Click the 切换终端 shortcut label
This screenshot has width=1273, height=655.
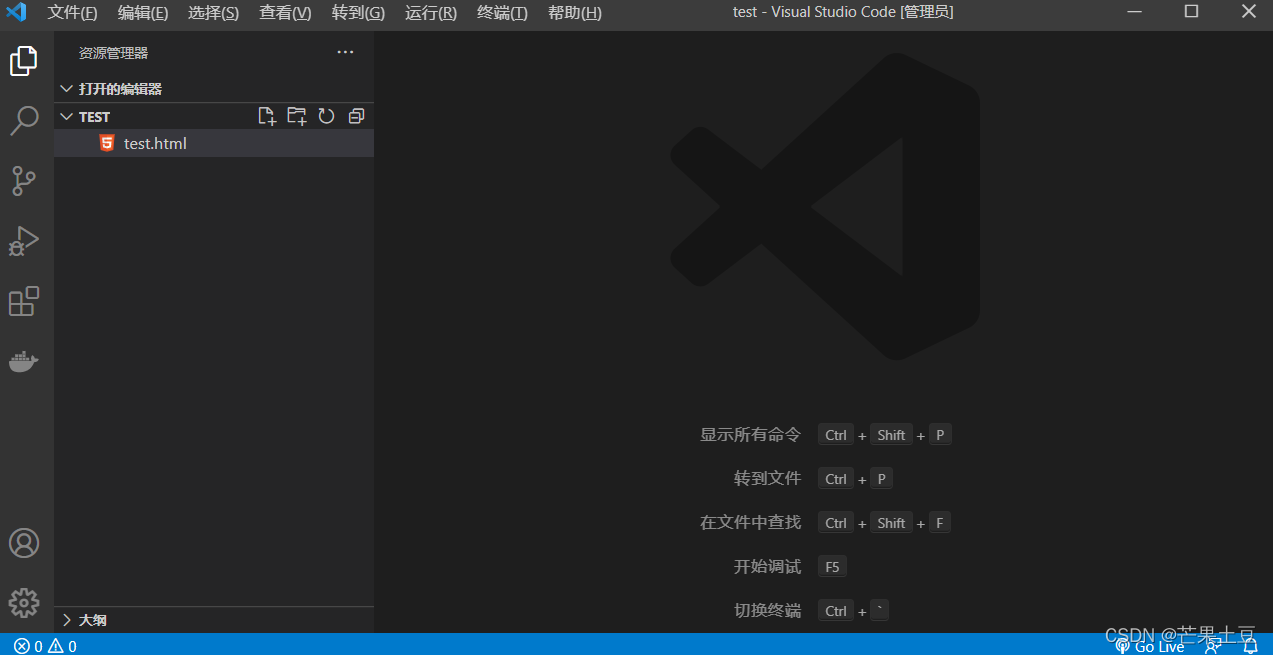[x=767, y=610]
